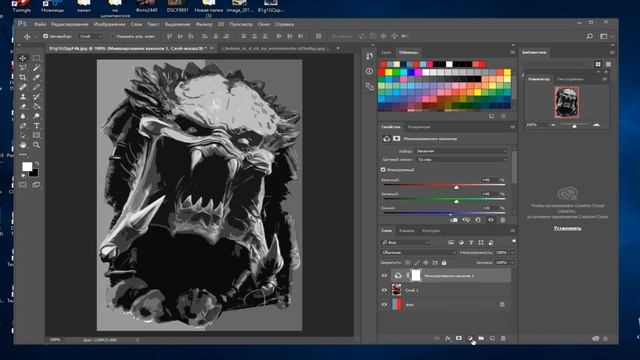Open Контуры tab in Layers panel
640x360 pixels.
431,231
